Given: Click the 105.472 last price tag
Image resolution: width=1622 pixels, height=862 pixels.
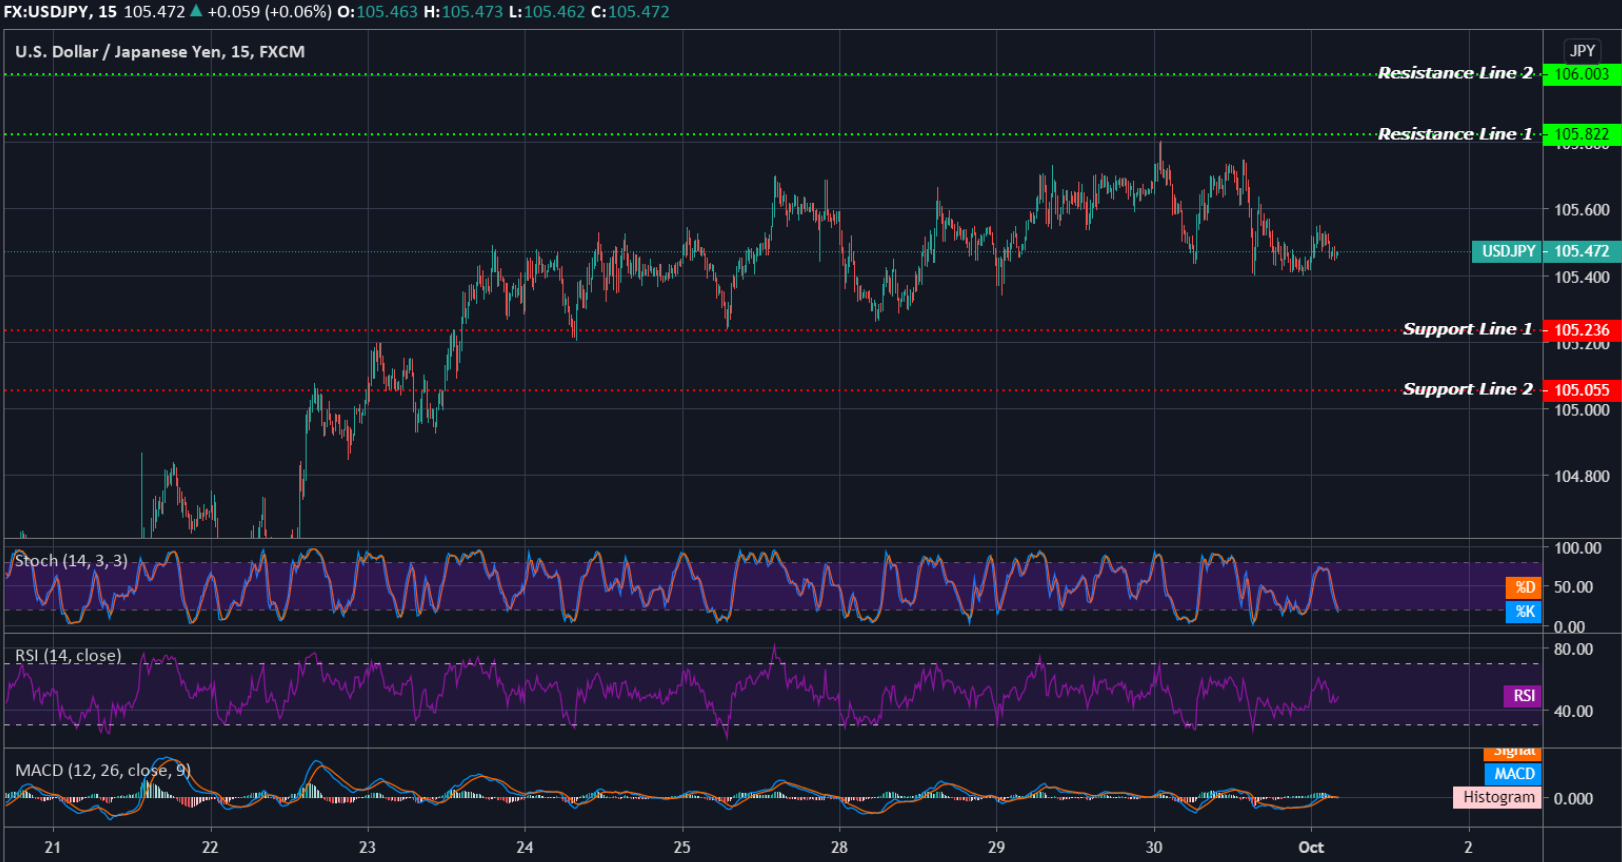Looking at the screenshot, I should 1582,251.
